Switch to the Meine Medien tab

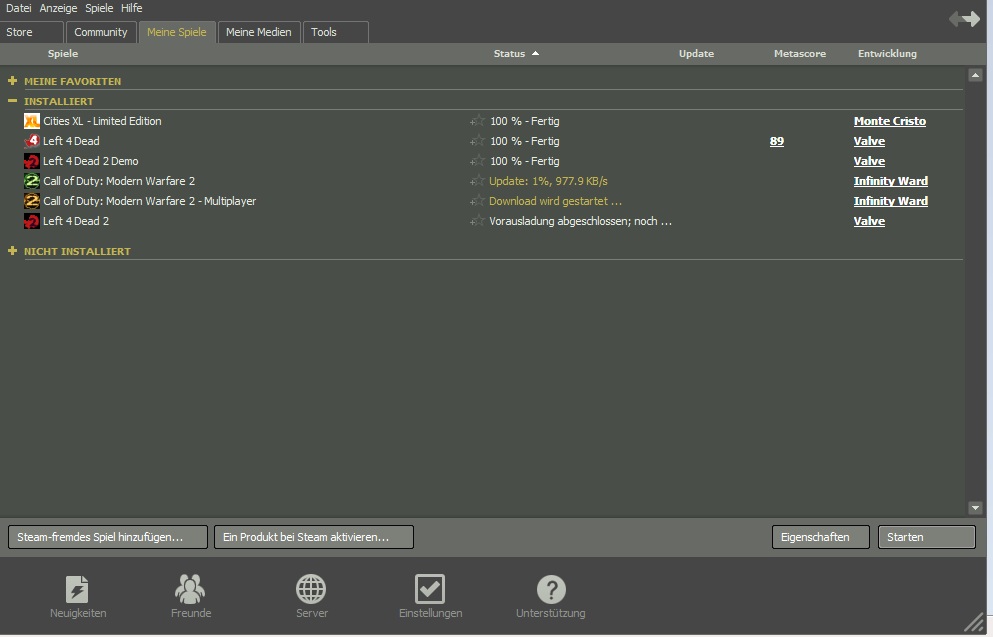pyautogui.click(x=258, y=32)
